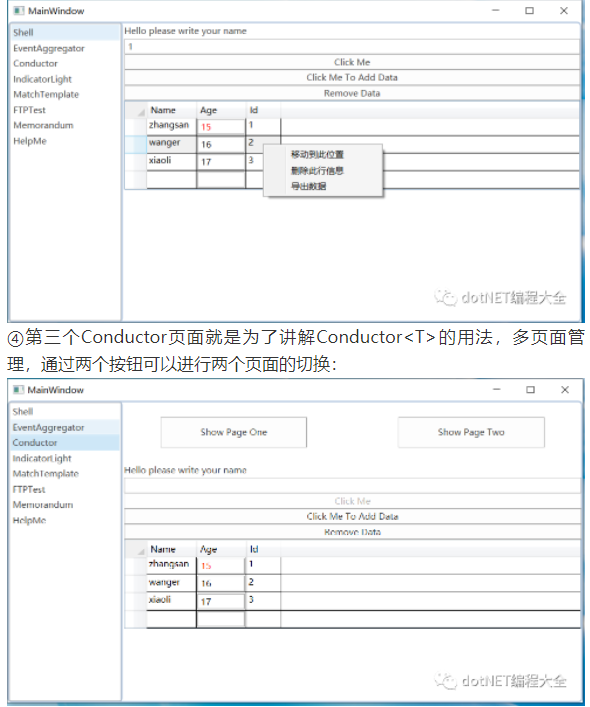
Task: Sort by Age column header in bottom window
Action: 221,549
